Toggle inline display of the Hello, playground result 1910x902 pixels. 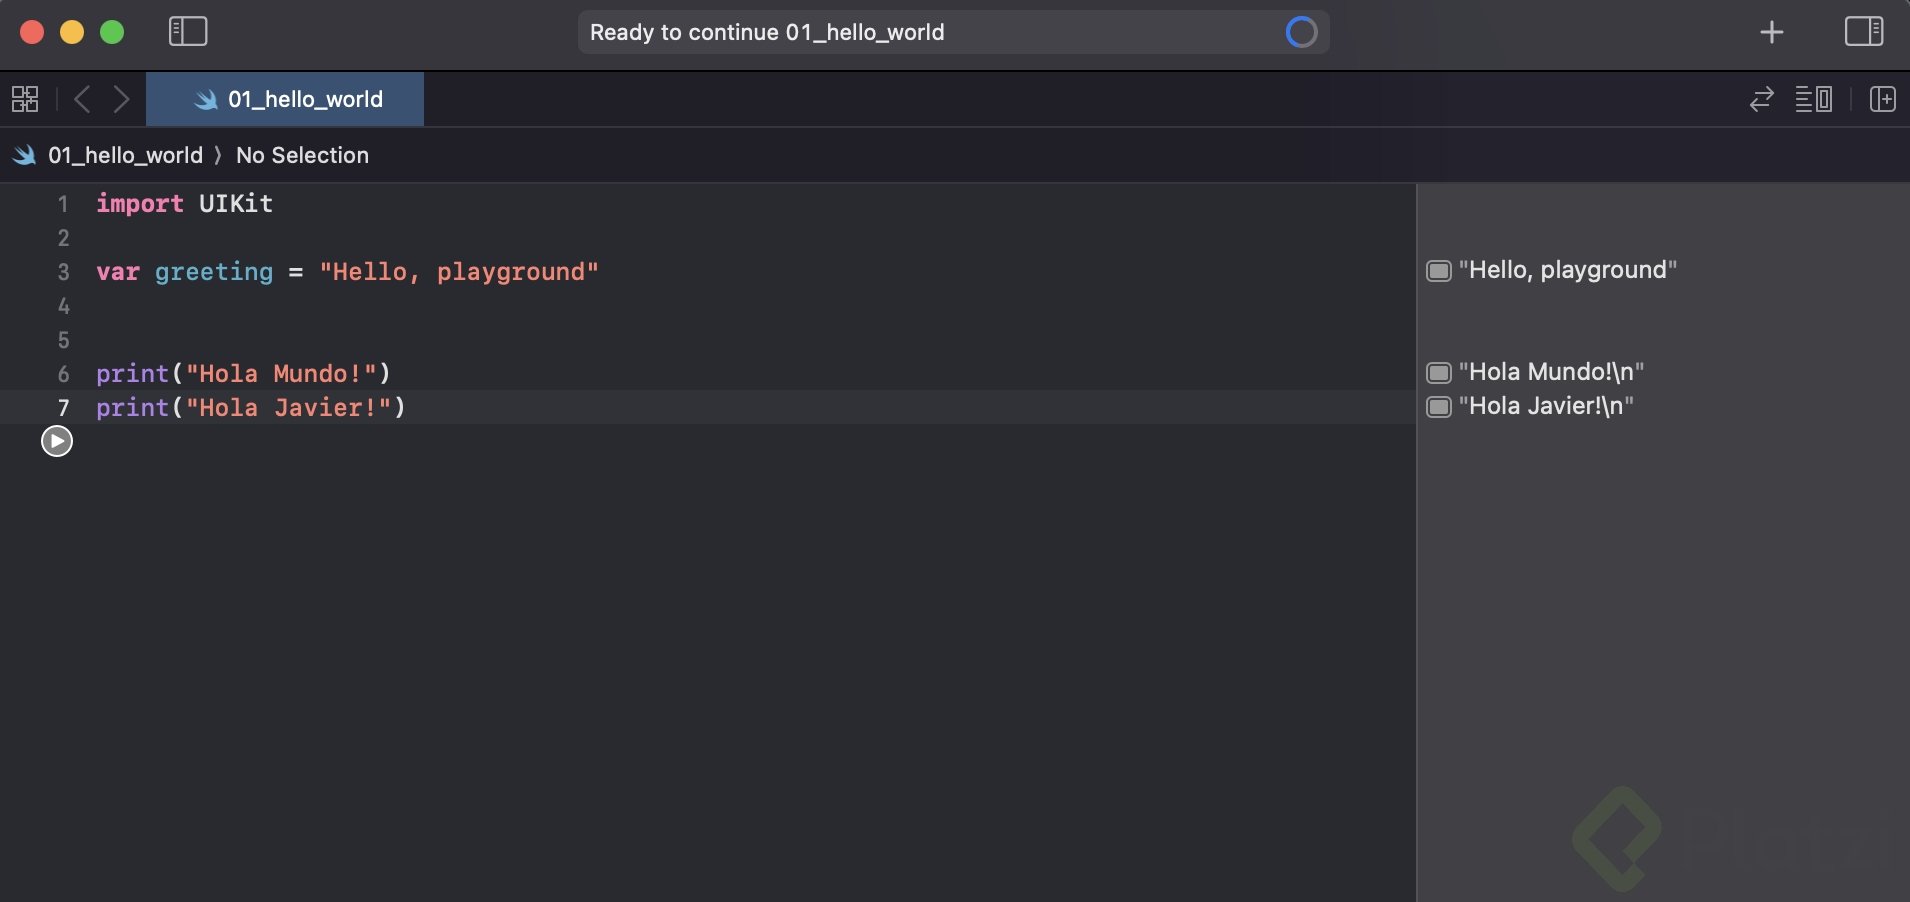1439,271
